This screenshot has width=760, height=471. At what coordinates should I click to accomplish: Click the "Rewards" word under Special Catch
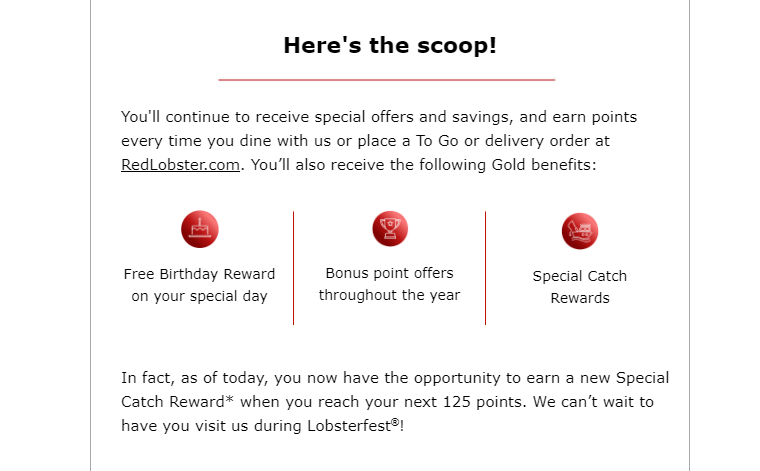pyautogui.click(x=580, y=298)
